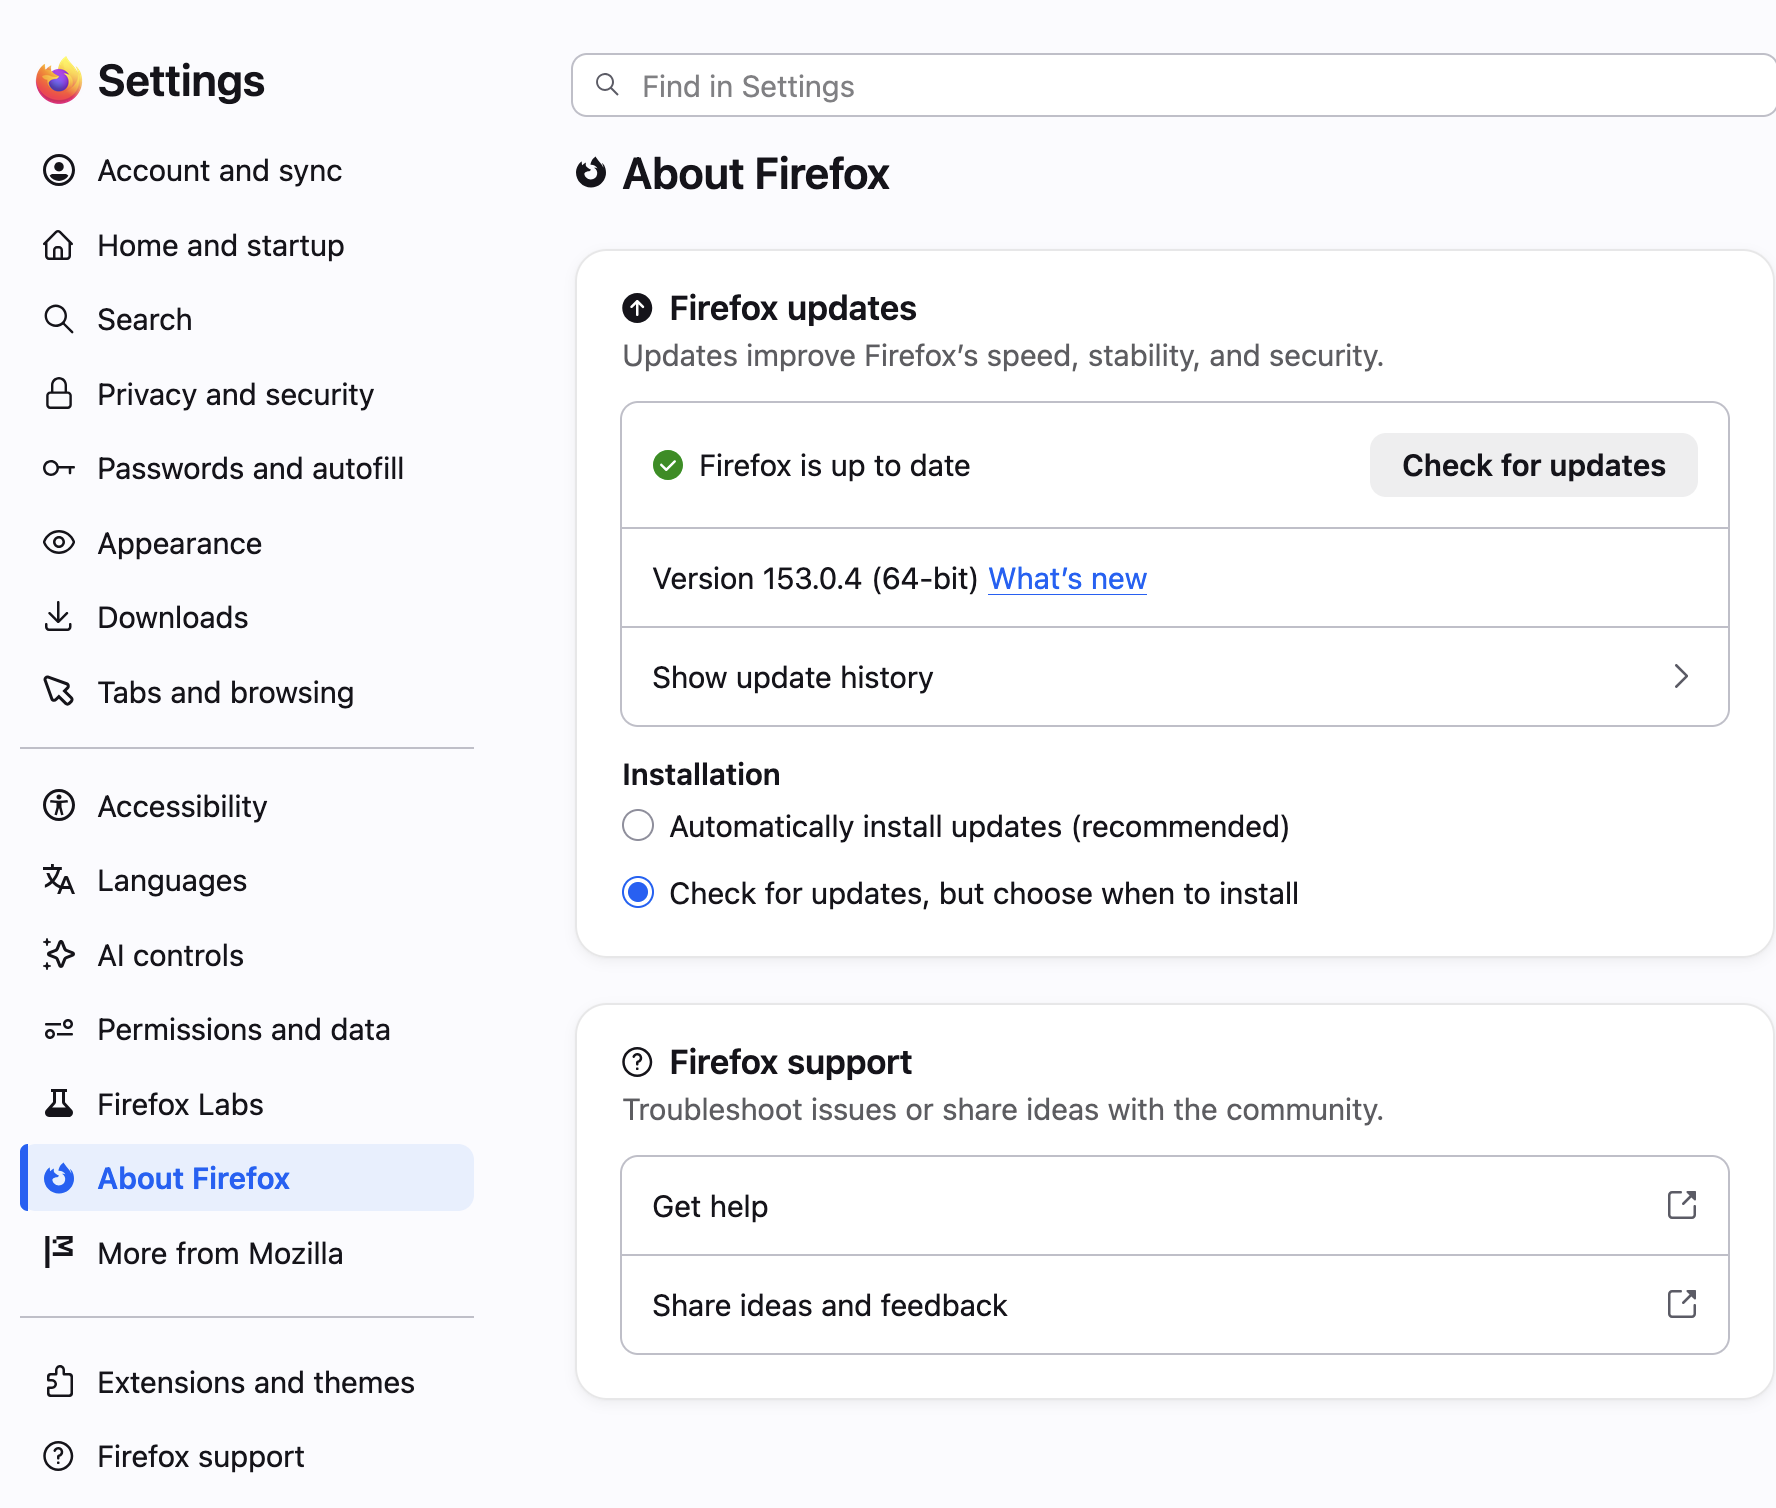Click the Firefox support question mark sidebar icon
Viewport: 1776px width, 1508px height.
[x=59, y=1456]
